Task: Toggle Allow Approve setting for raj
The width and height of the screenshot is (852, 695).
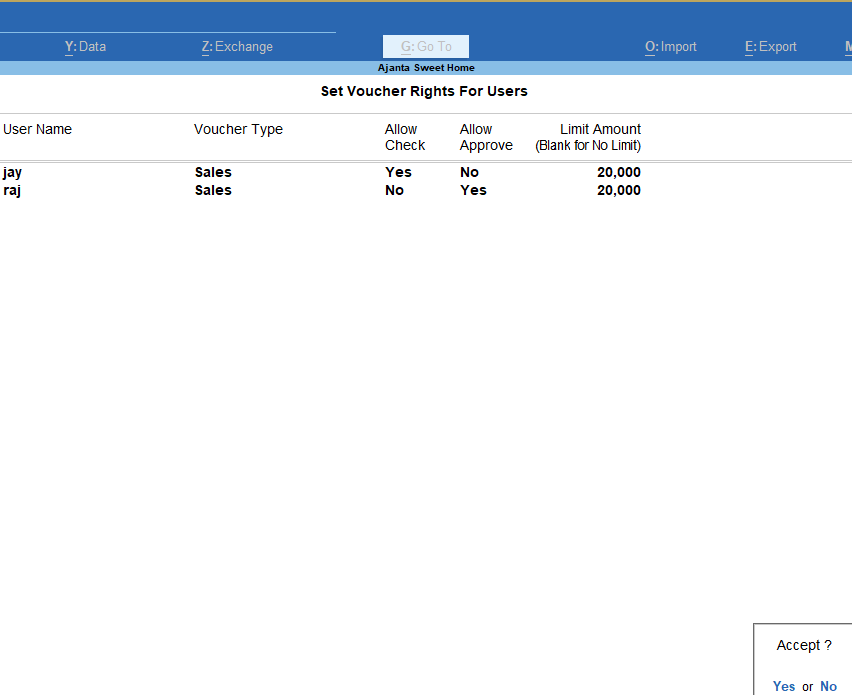Action: tap(472, 190)
